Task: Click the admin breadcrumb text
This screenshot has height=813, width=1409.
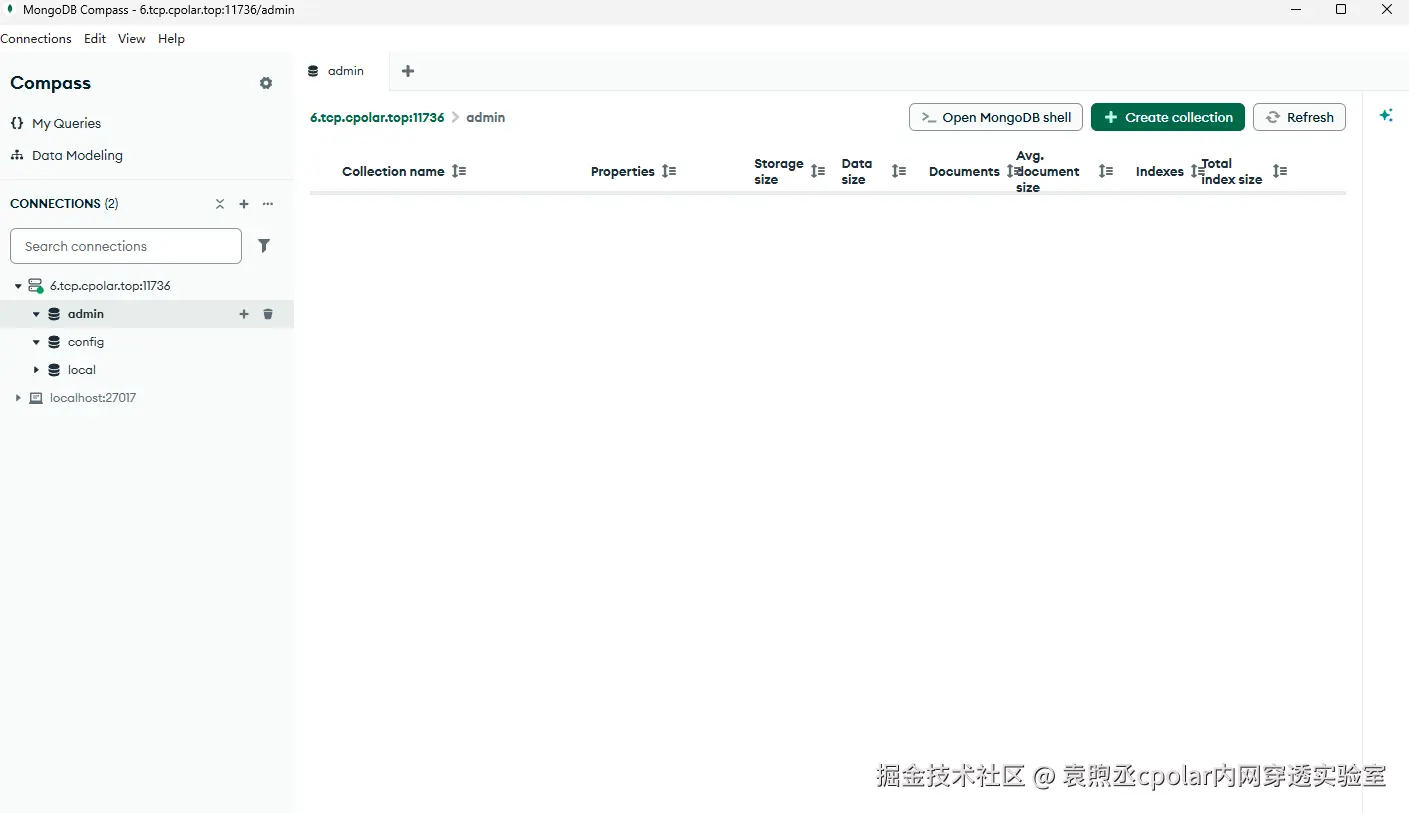Action: pyautogui.click(x=486, y=117)
